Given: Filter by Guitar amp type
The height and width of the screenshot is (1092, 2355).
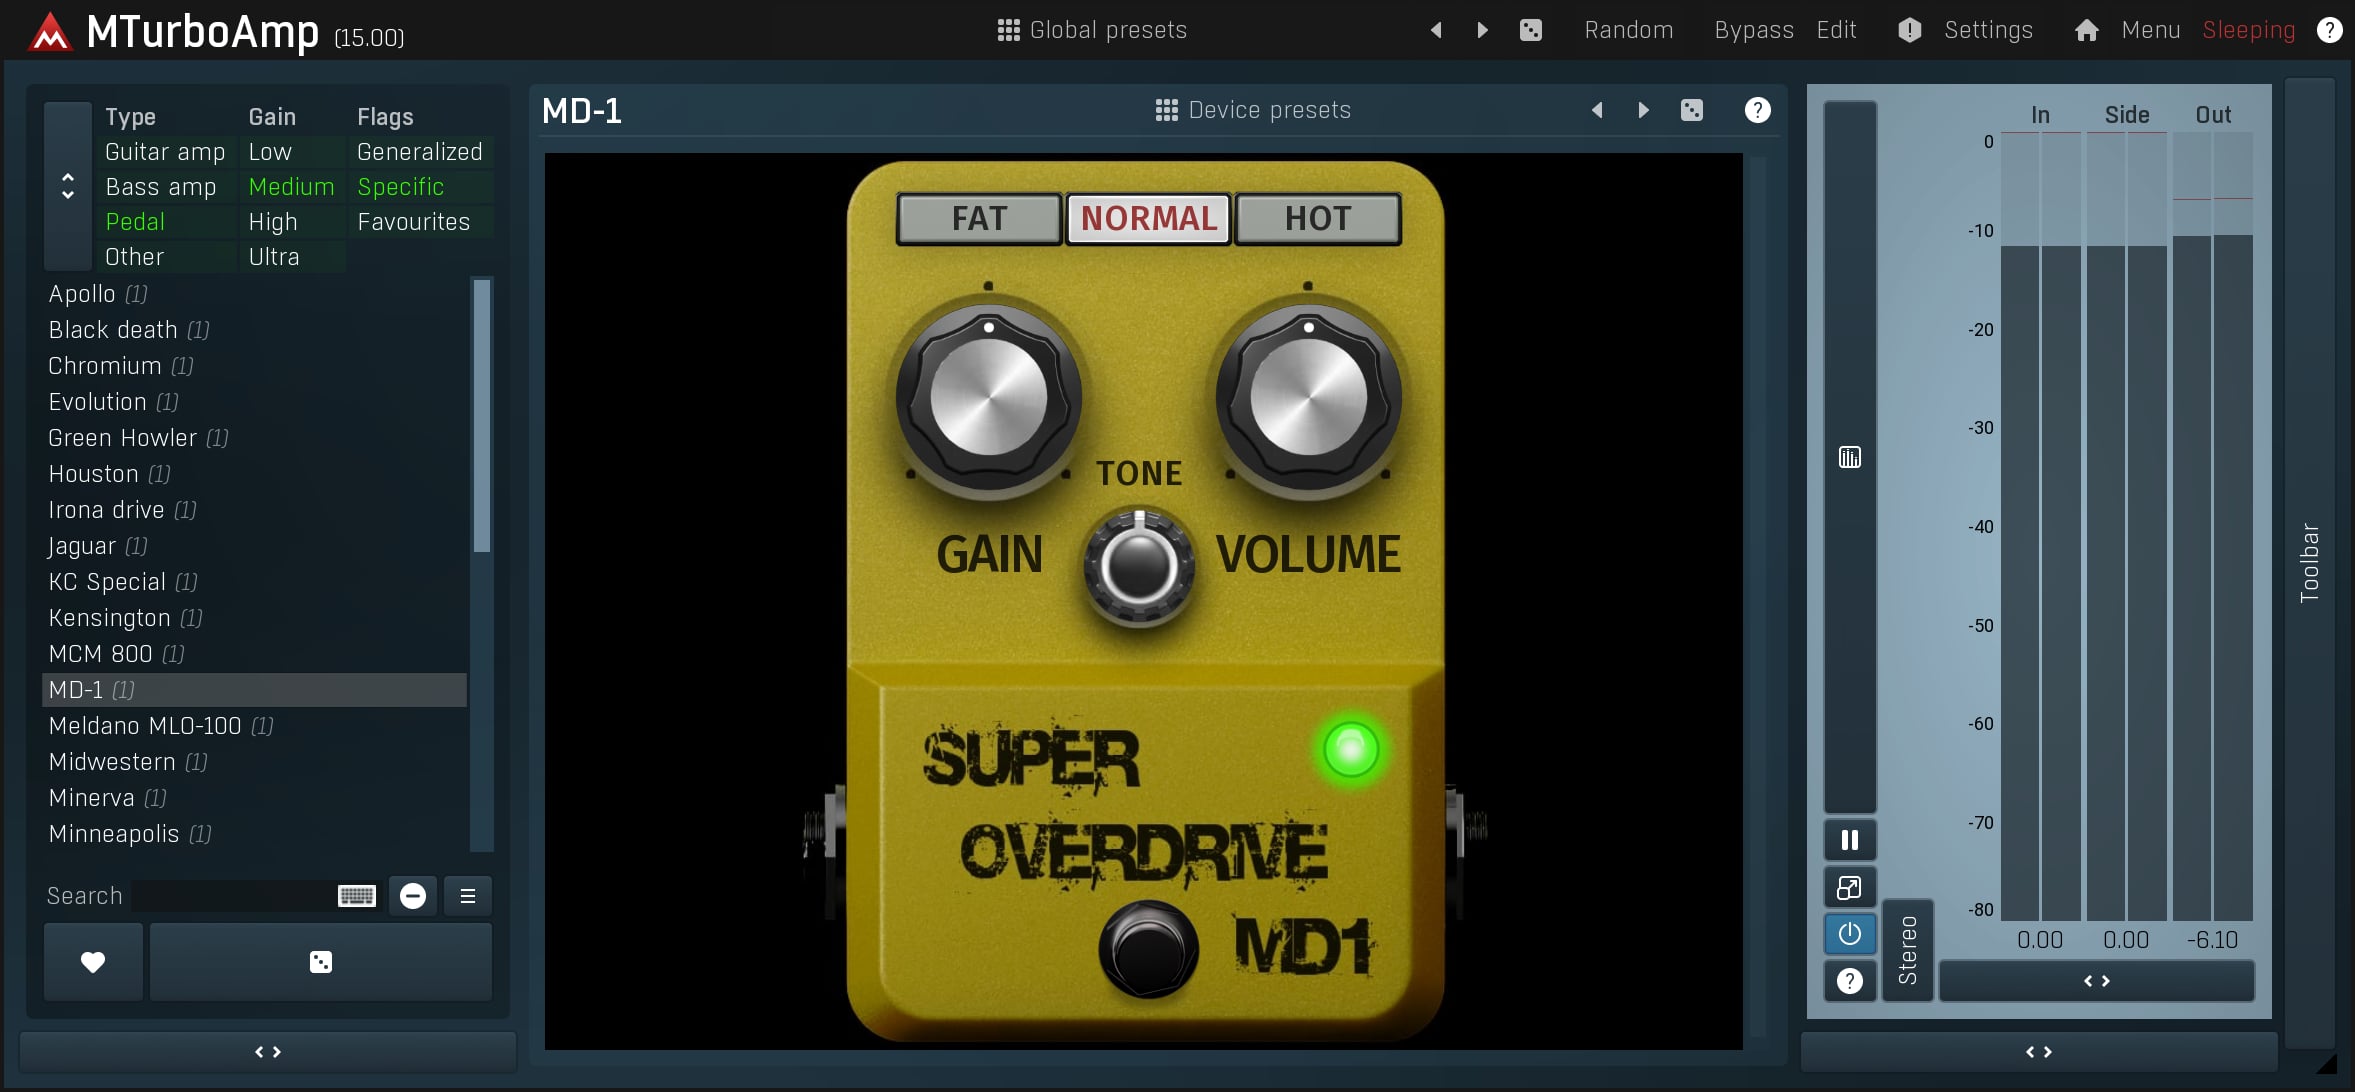Looking at the screenshot, I should [165, 152].
